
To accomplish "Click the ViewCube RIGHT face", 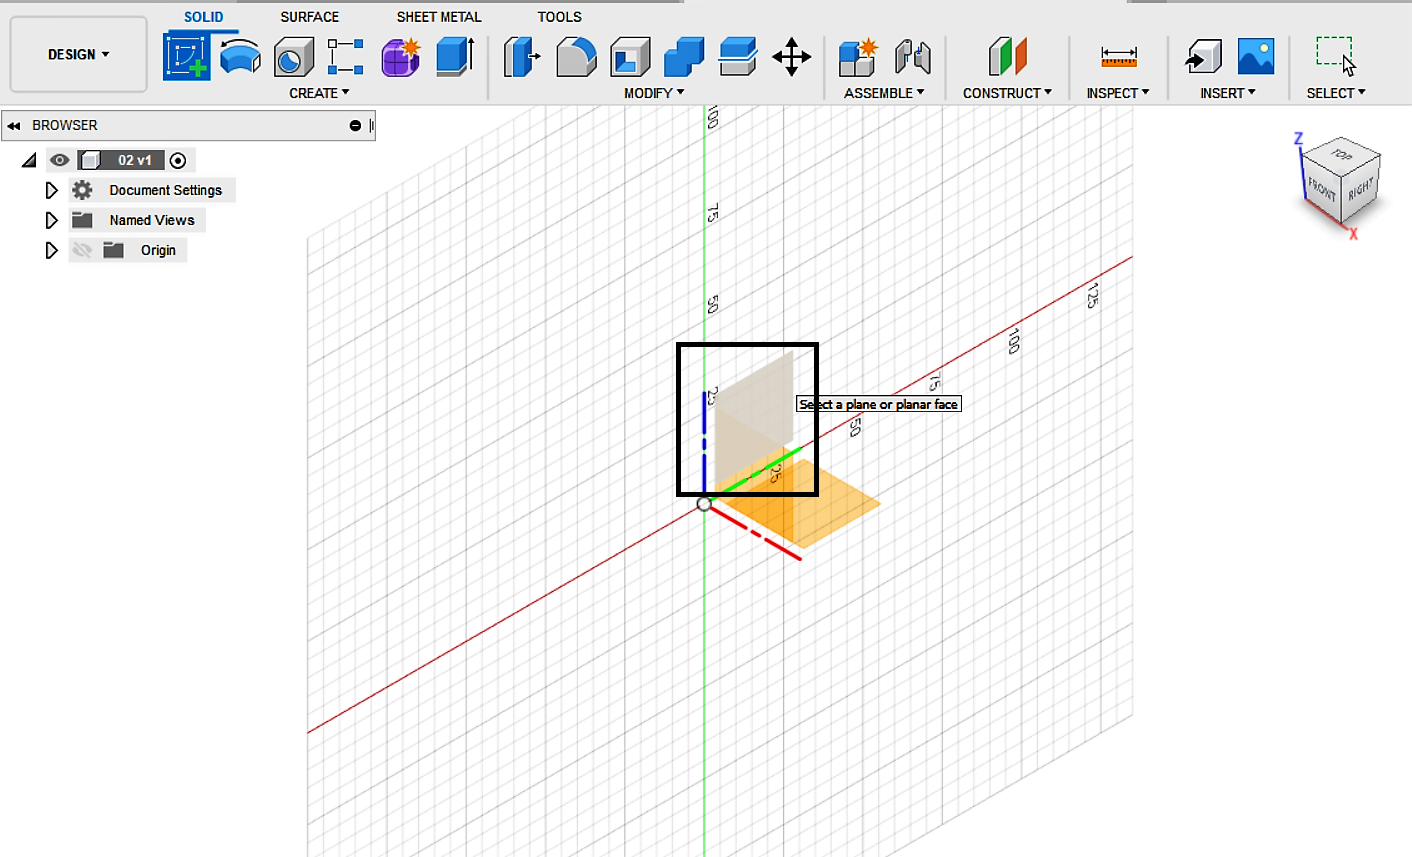I will pyautogui.click(x=1360, y=188).
